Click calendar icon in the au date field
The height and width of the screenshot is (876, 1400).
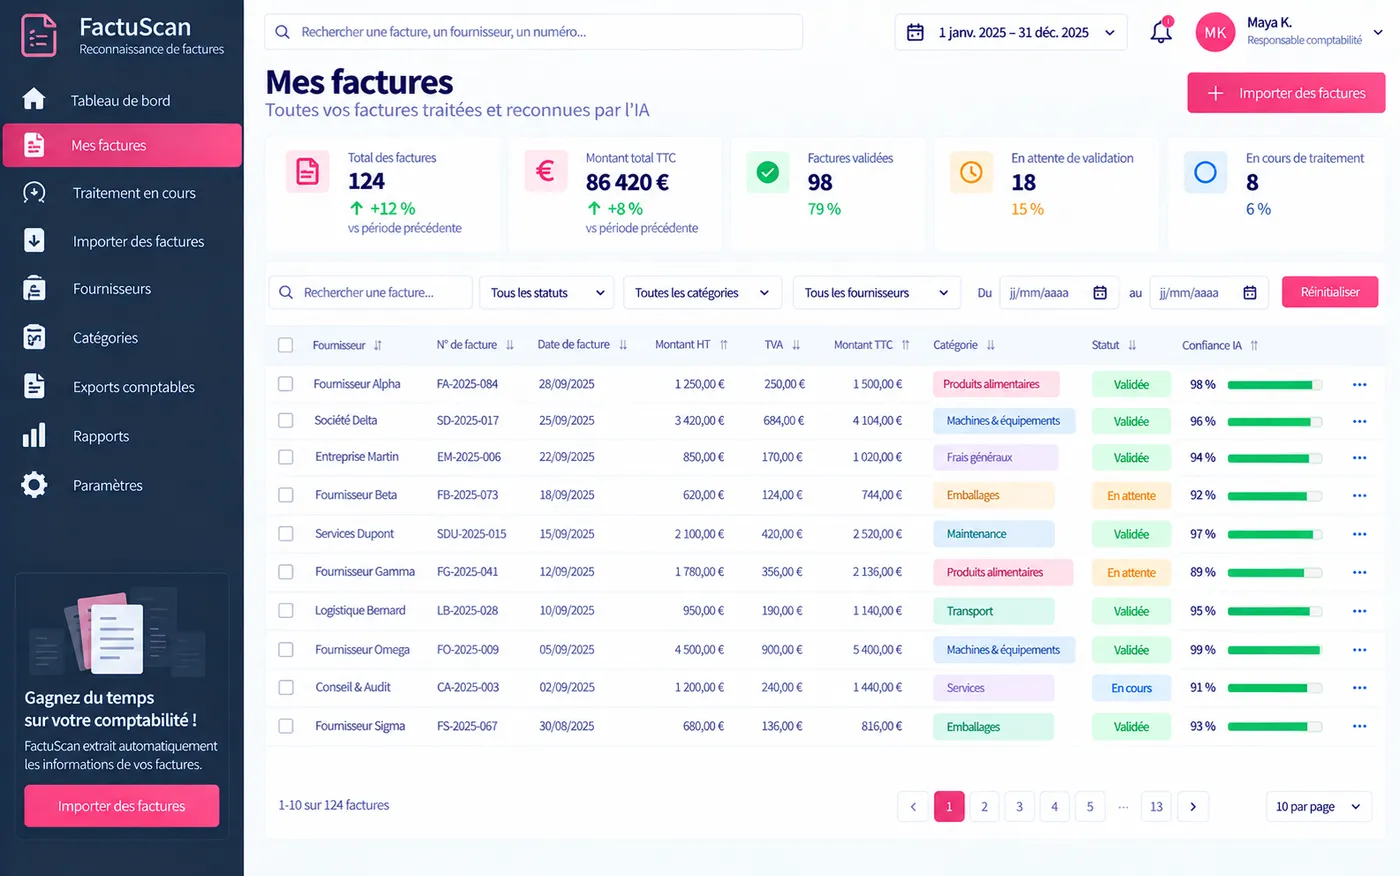coord(1250,293)
